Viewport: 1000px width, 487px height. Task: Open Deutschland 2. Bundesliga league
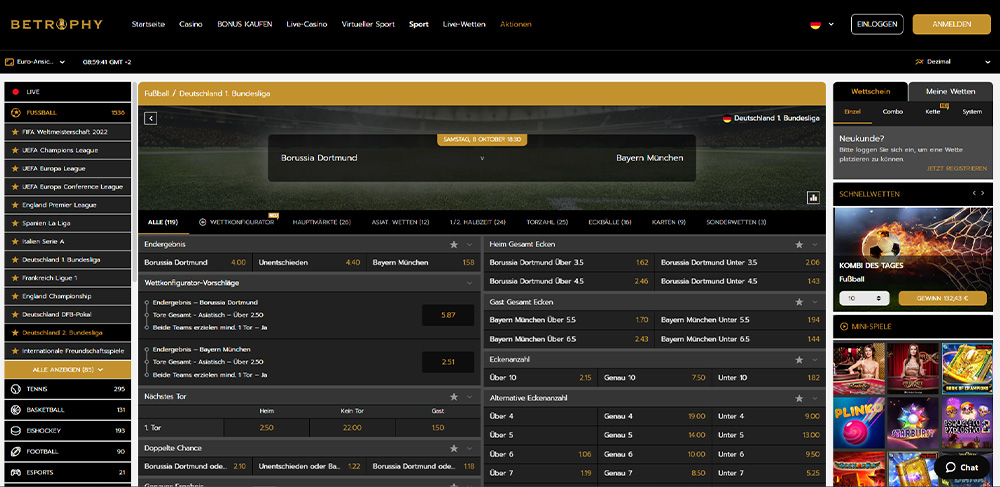pos(68,333)
